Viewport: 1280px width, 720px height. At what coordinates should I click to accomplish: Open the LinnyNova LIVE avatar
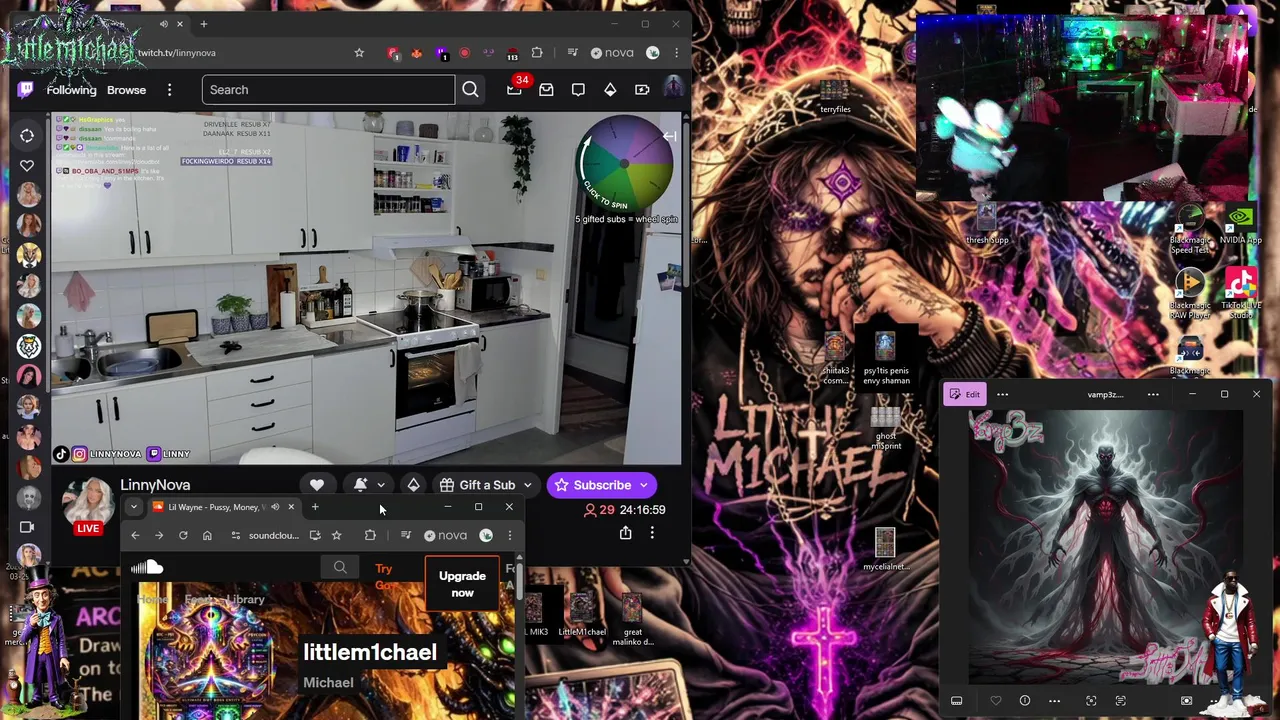(88, 505)
